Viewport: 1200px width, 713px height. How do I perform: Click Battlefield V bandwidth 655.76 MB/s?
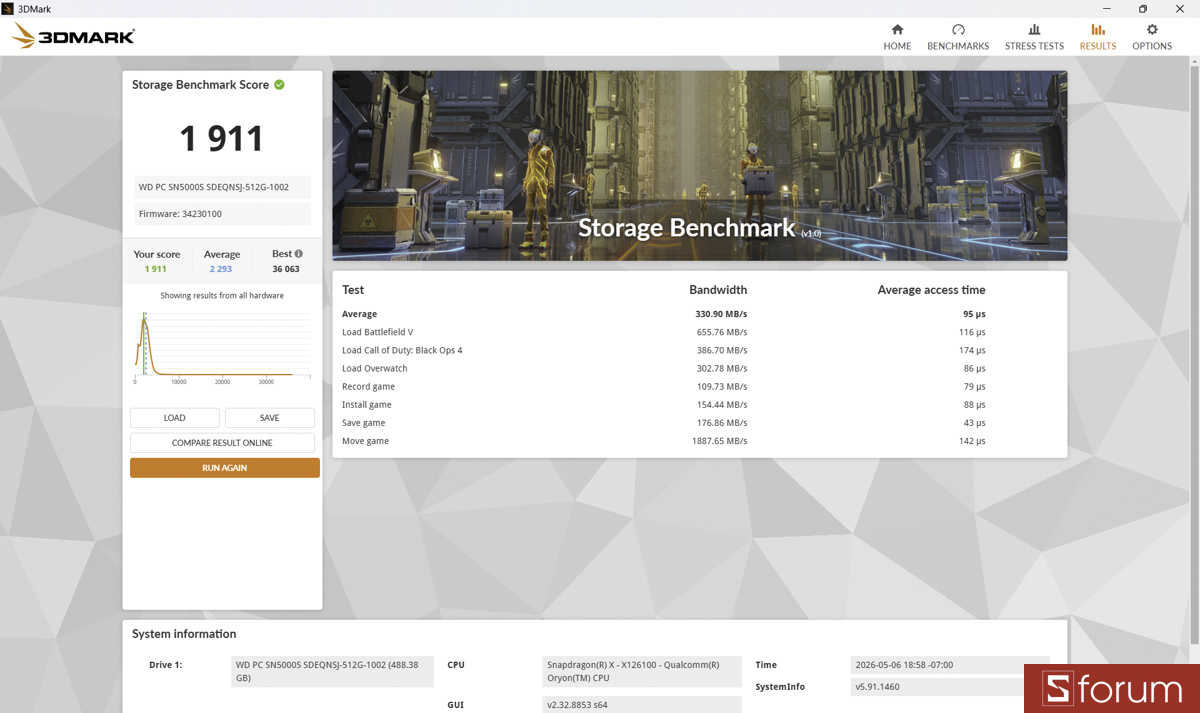[722, 332]
